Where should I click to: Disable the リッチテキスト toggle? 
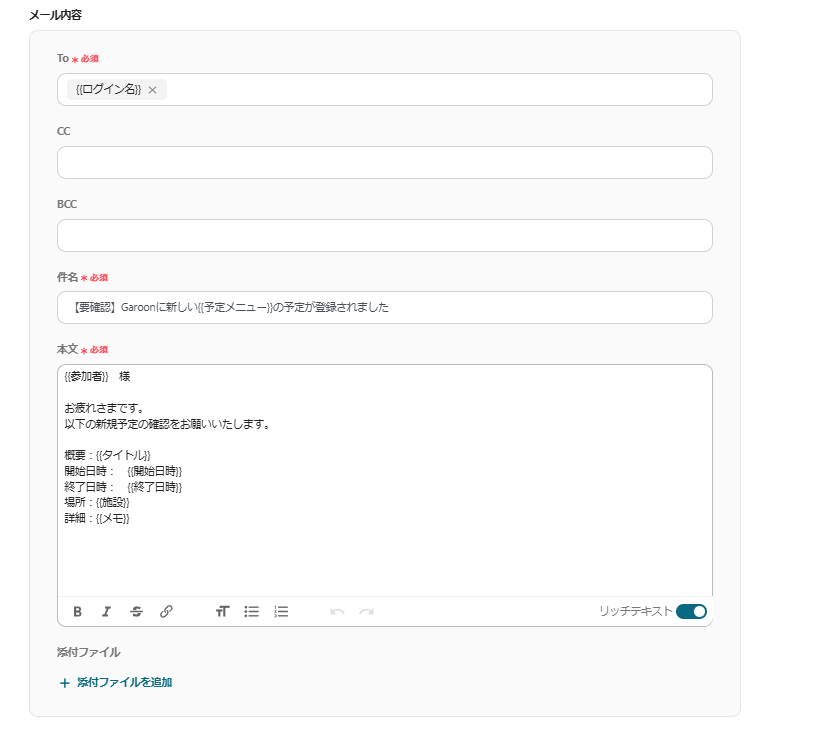coord(691,612)
